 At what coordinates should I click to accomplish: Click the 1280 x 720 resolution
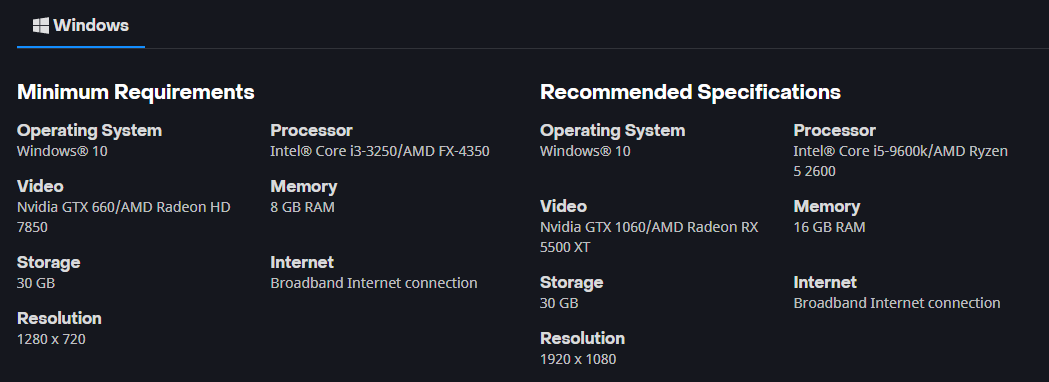(51, 339)
